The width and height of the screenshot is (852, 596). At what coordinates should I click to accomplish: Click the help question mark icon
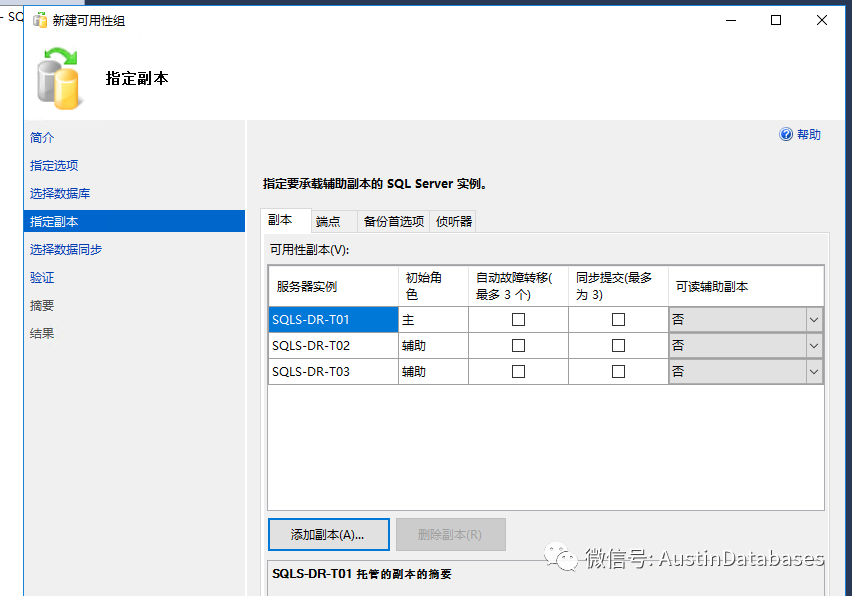[x=786, y=134]
